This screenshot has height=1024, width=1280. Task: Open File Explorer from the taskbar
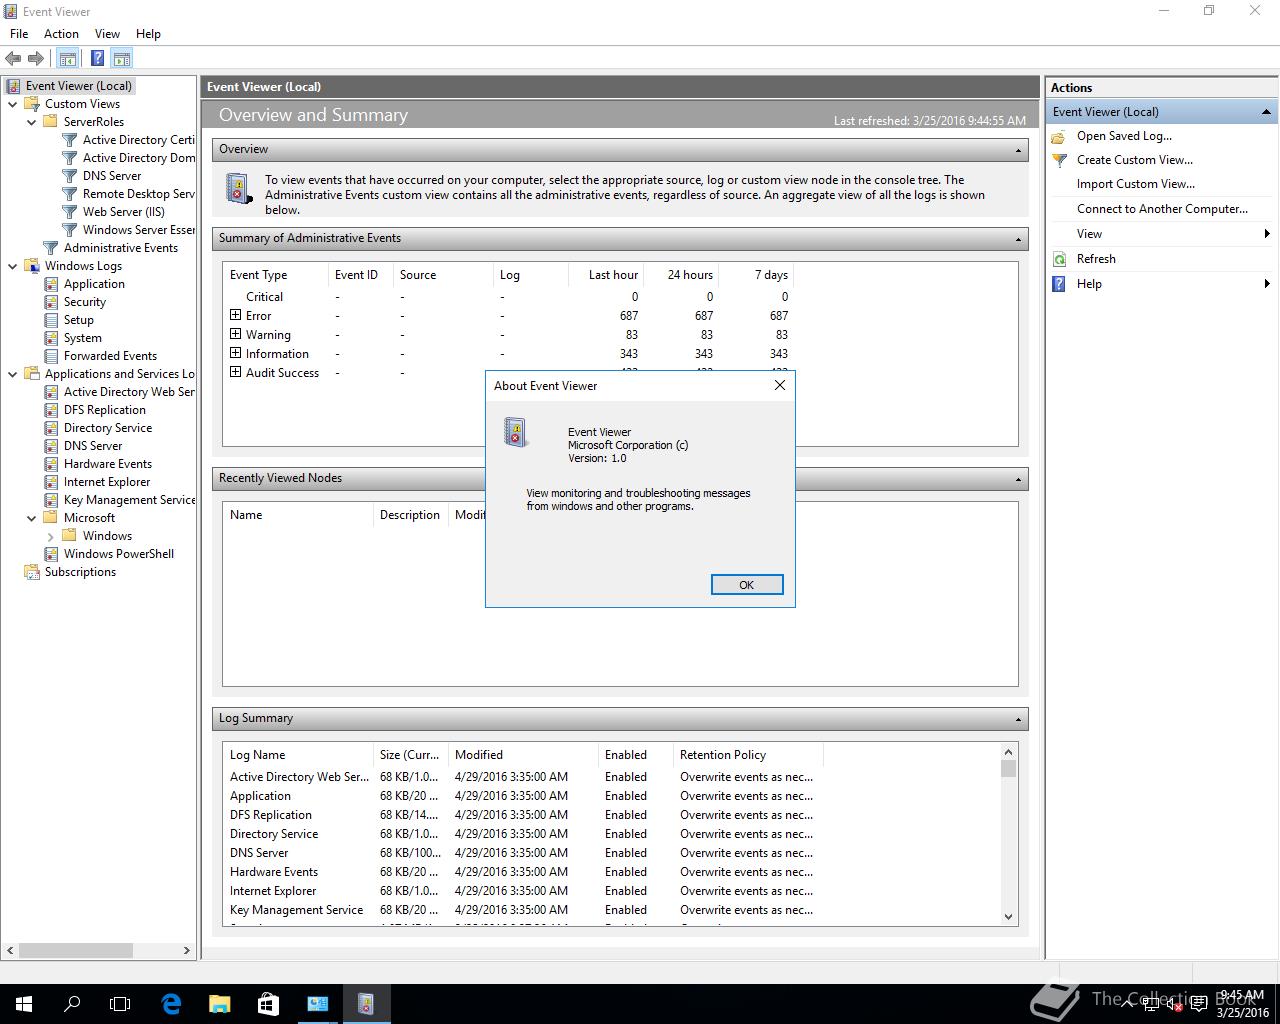[219, 1003]
